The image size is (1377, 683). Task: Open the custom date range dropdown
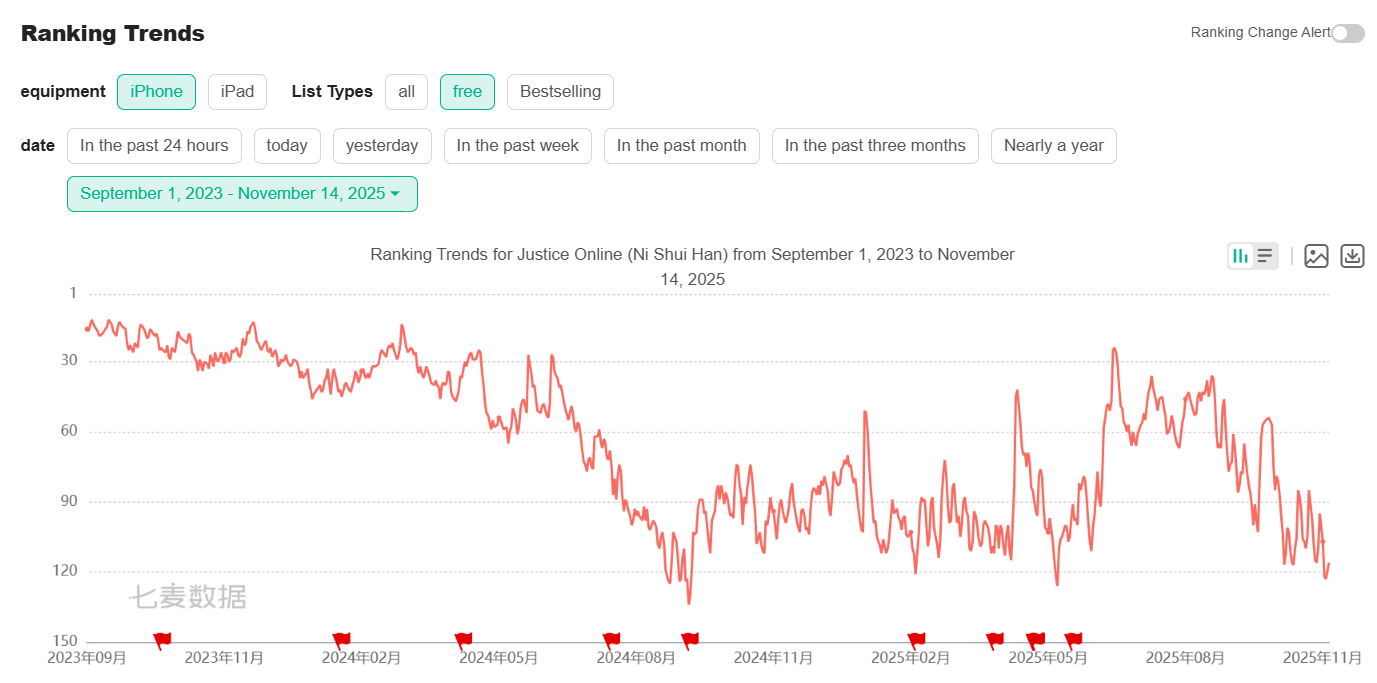point(241,194)
